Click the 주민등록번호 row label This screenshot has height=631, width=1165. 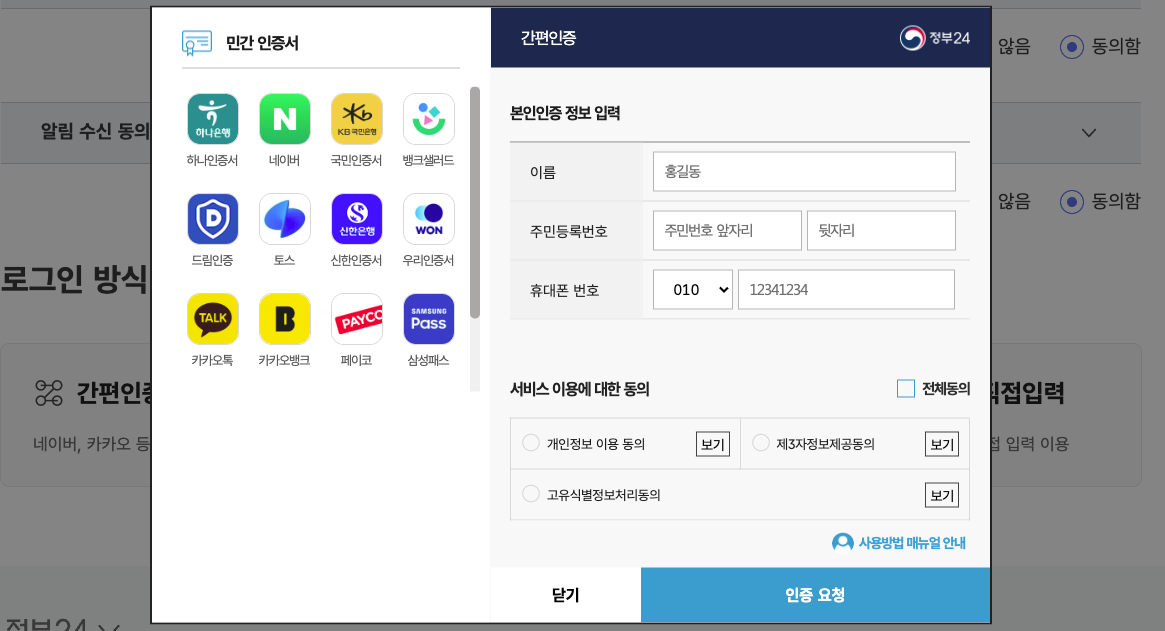[568, 231]
